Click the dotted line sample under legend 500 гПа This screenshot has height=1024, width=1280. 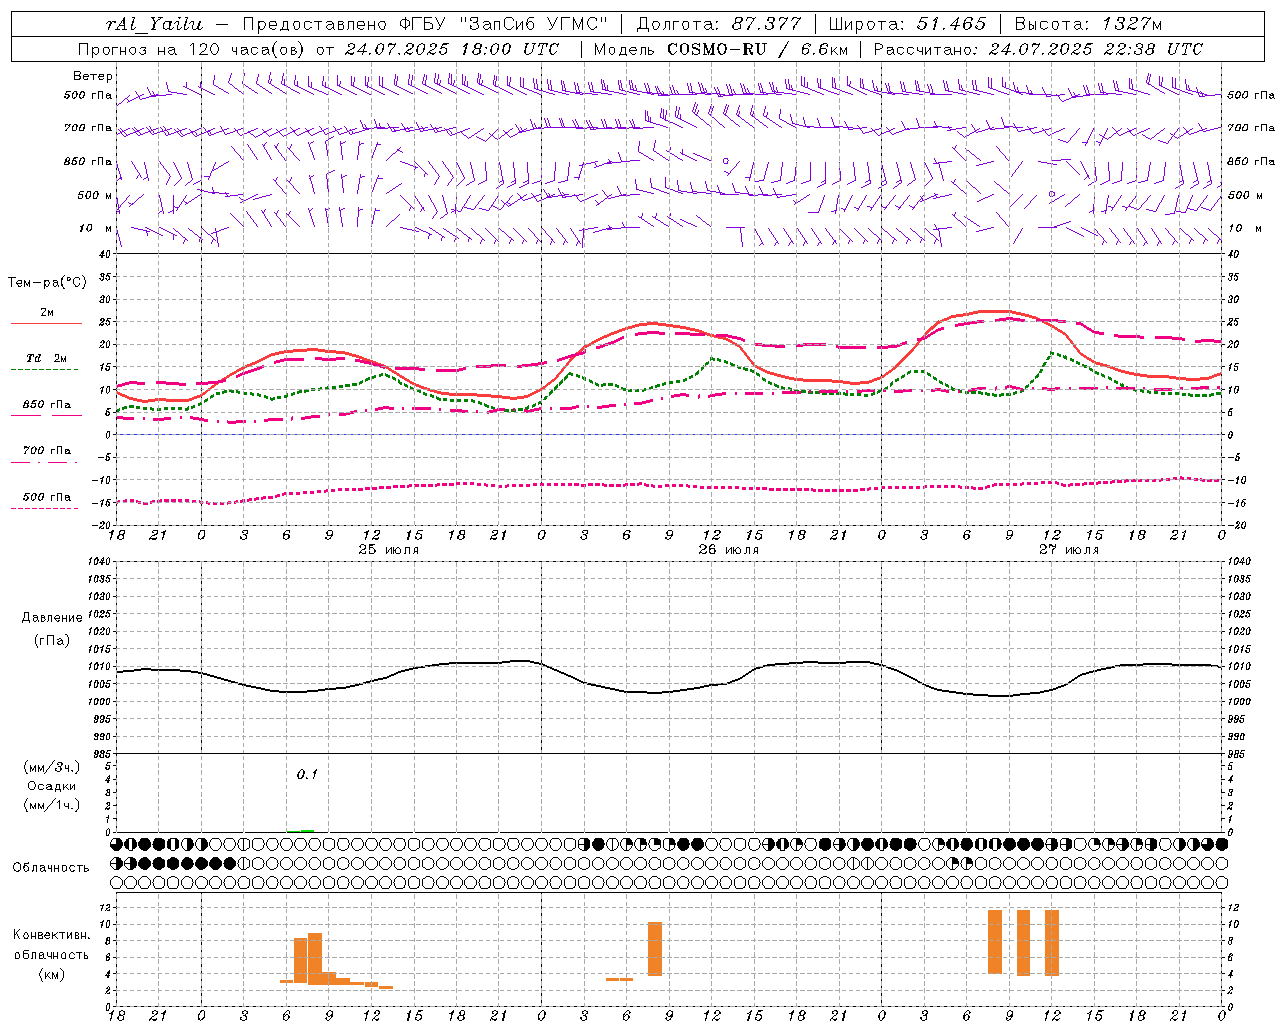click(45, 508)
